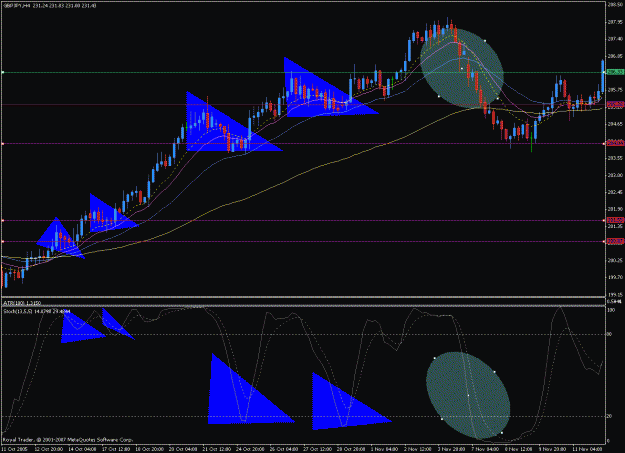Click the green price tag 206.33
Screen dimensions: 625x453
coord(615,72)
